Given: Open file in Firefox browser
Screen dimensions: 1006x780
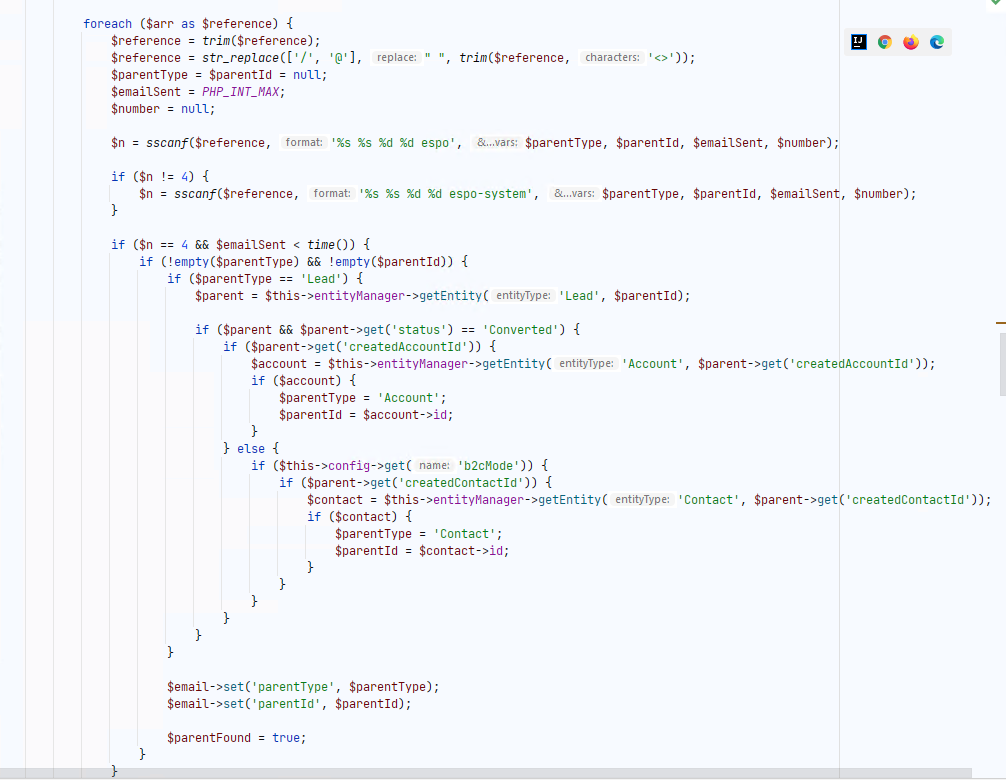Looking at the screenshot, I should [x=911, y=42].
